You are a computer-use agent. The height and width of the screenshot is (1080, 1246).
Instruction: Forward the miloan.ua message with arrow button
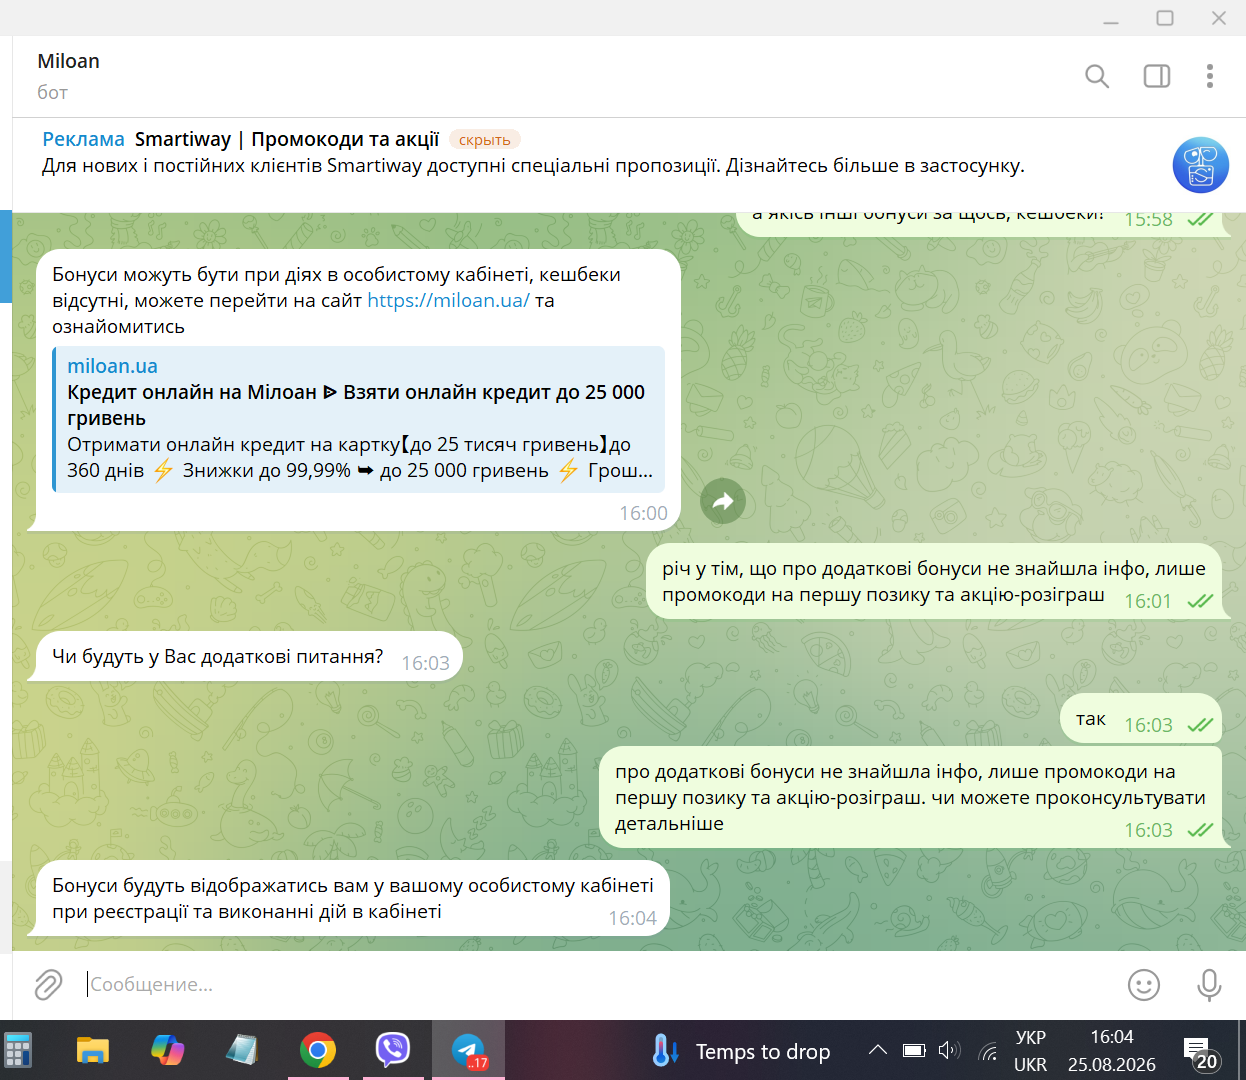tap(723, 501)
